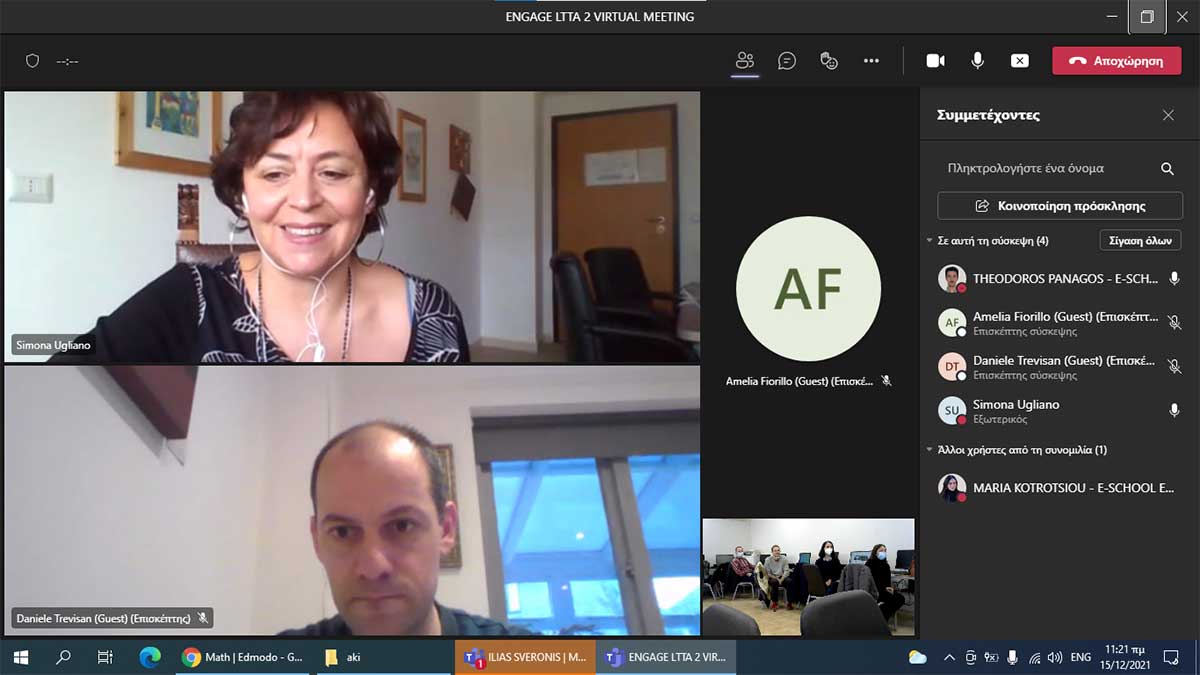
Task: Click Κοινοποίηση πρόσκλησης button
Action: coord(1059,206)
